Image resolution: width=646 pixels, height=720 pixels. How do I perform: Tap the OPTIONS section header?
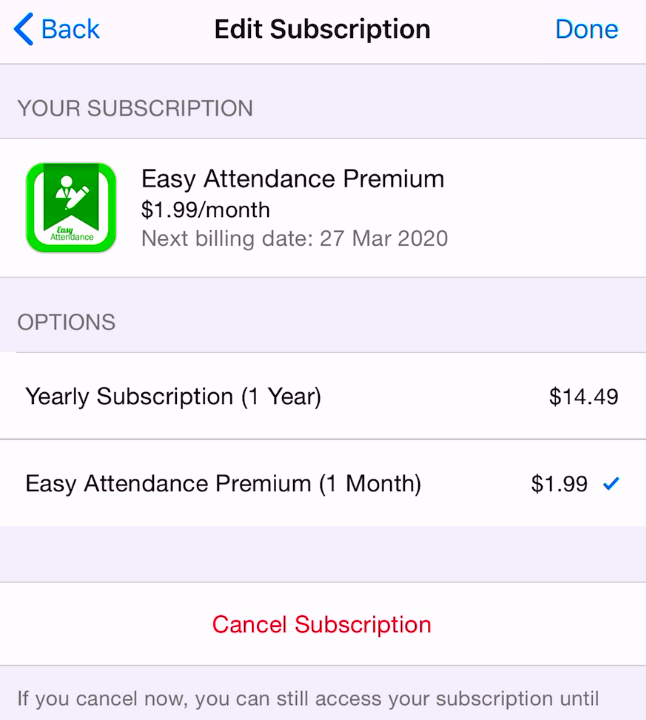pyautogui.click(x=67, y=322)
